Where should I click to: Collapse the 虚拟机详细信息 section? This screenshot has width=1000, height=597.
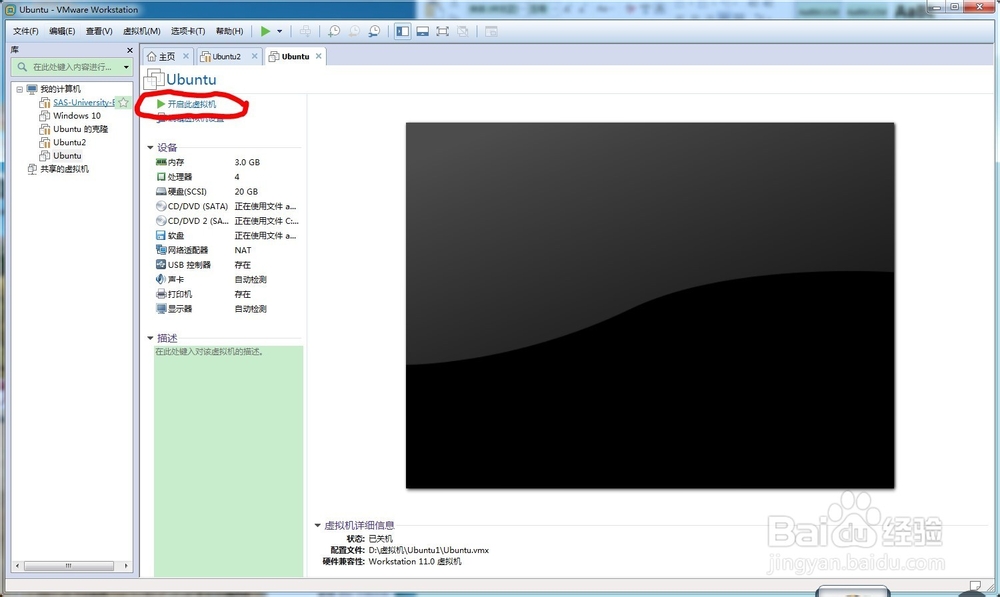pyautogui.click(x=318, y=526)
